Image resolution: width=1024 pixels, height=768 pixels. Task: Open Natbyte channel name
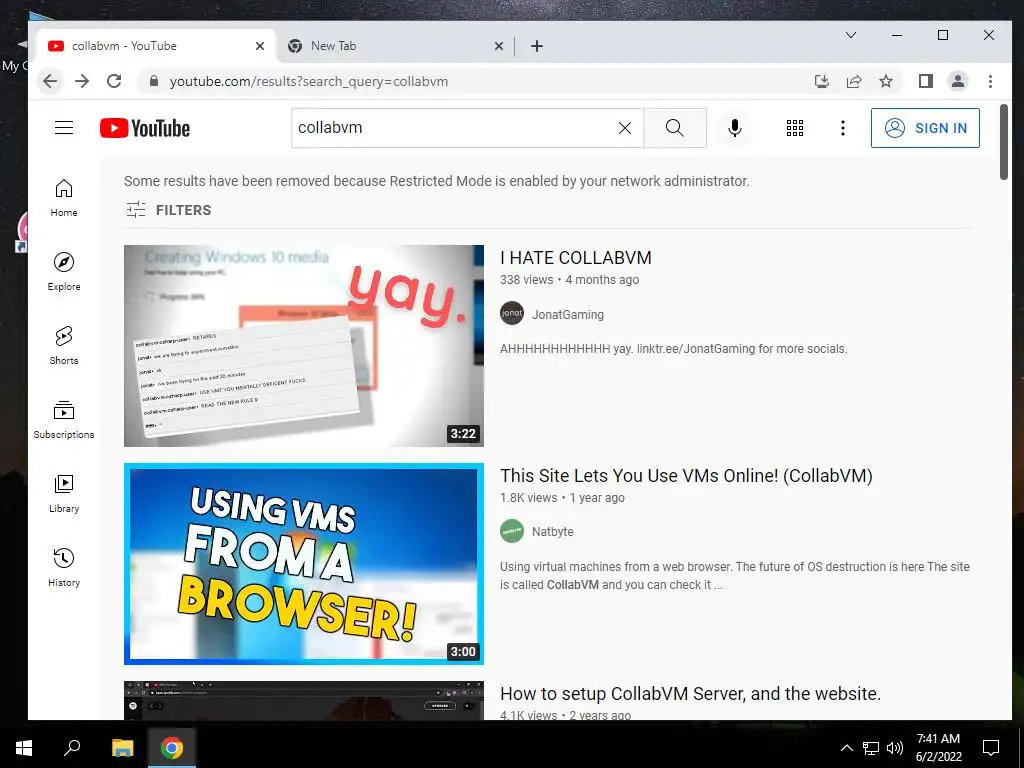[552, 532]
